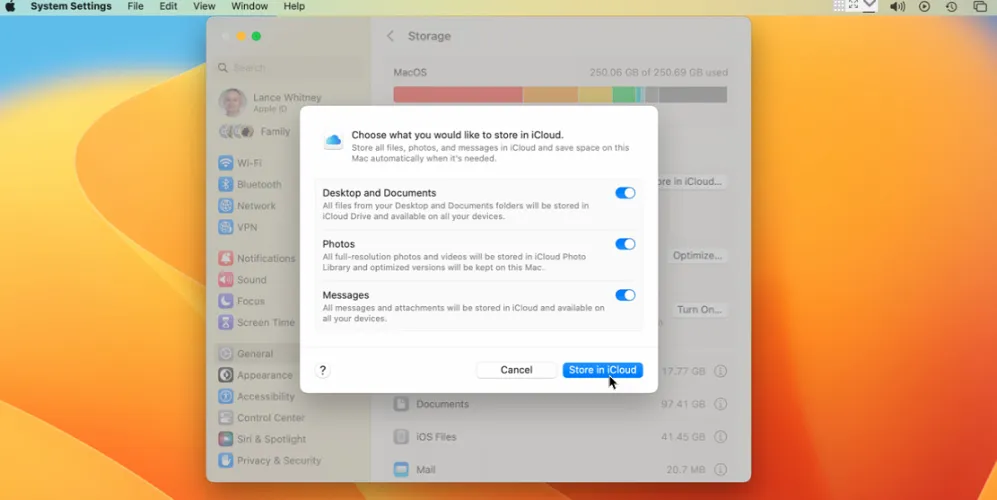997x500 pixels.
Task: Click the Store in iCloud button
Action: (x=602, y=370)
